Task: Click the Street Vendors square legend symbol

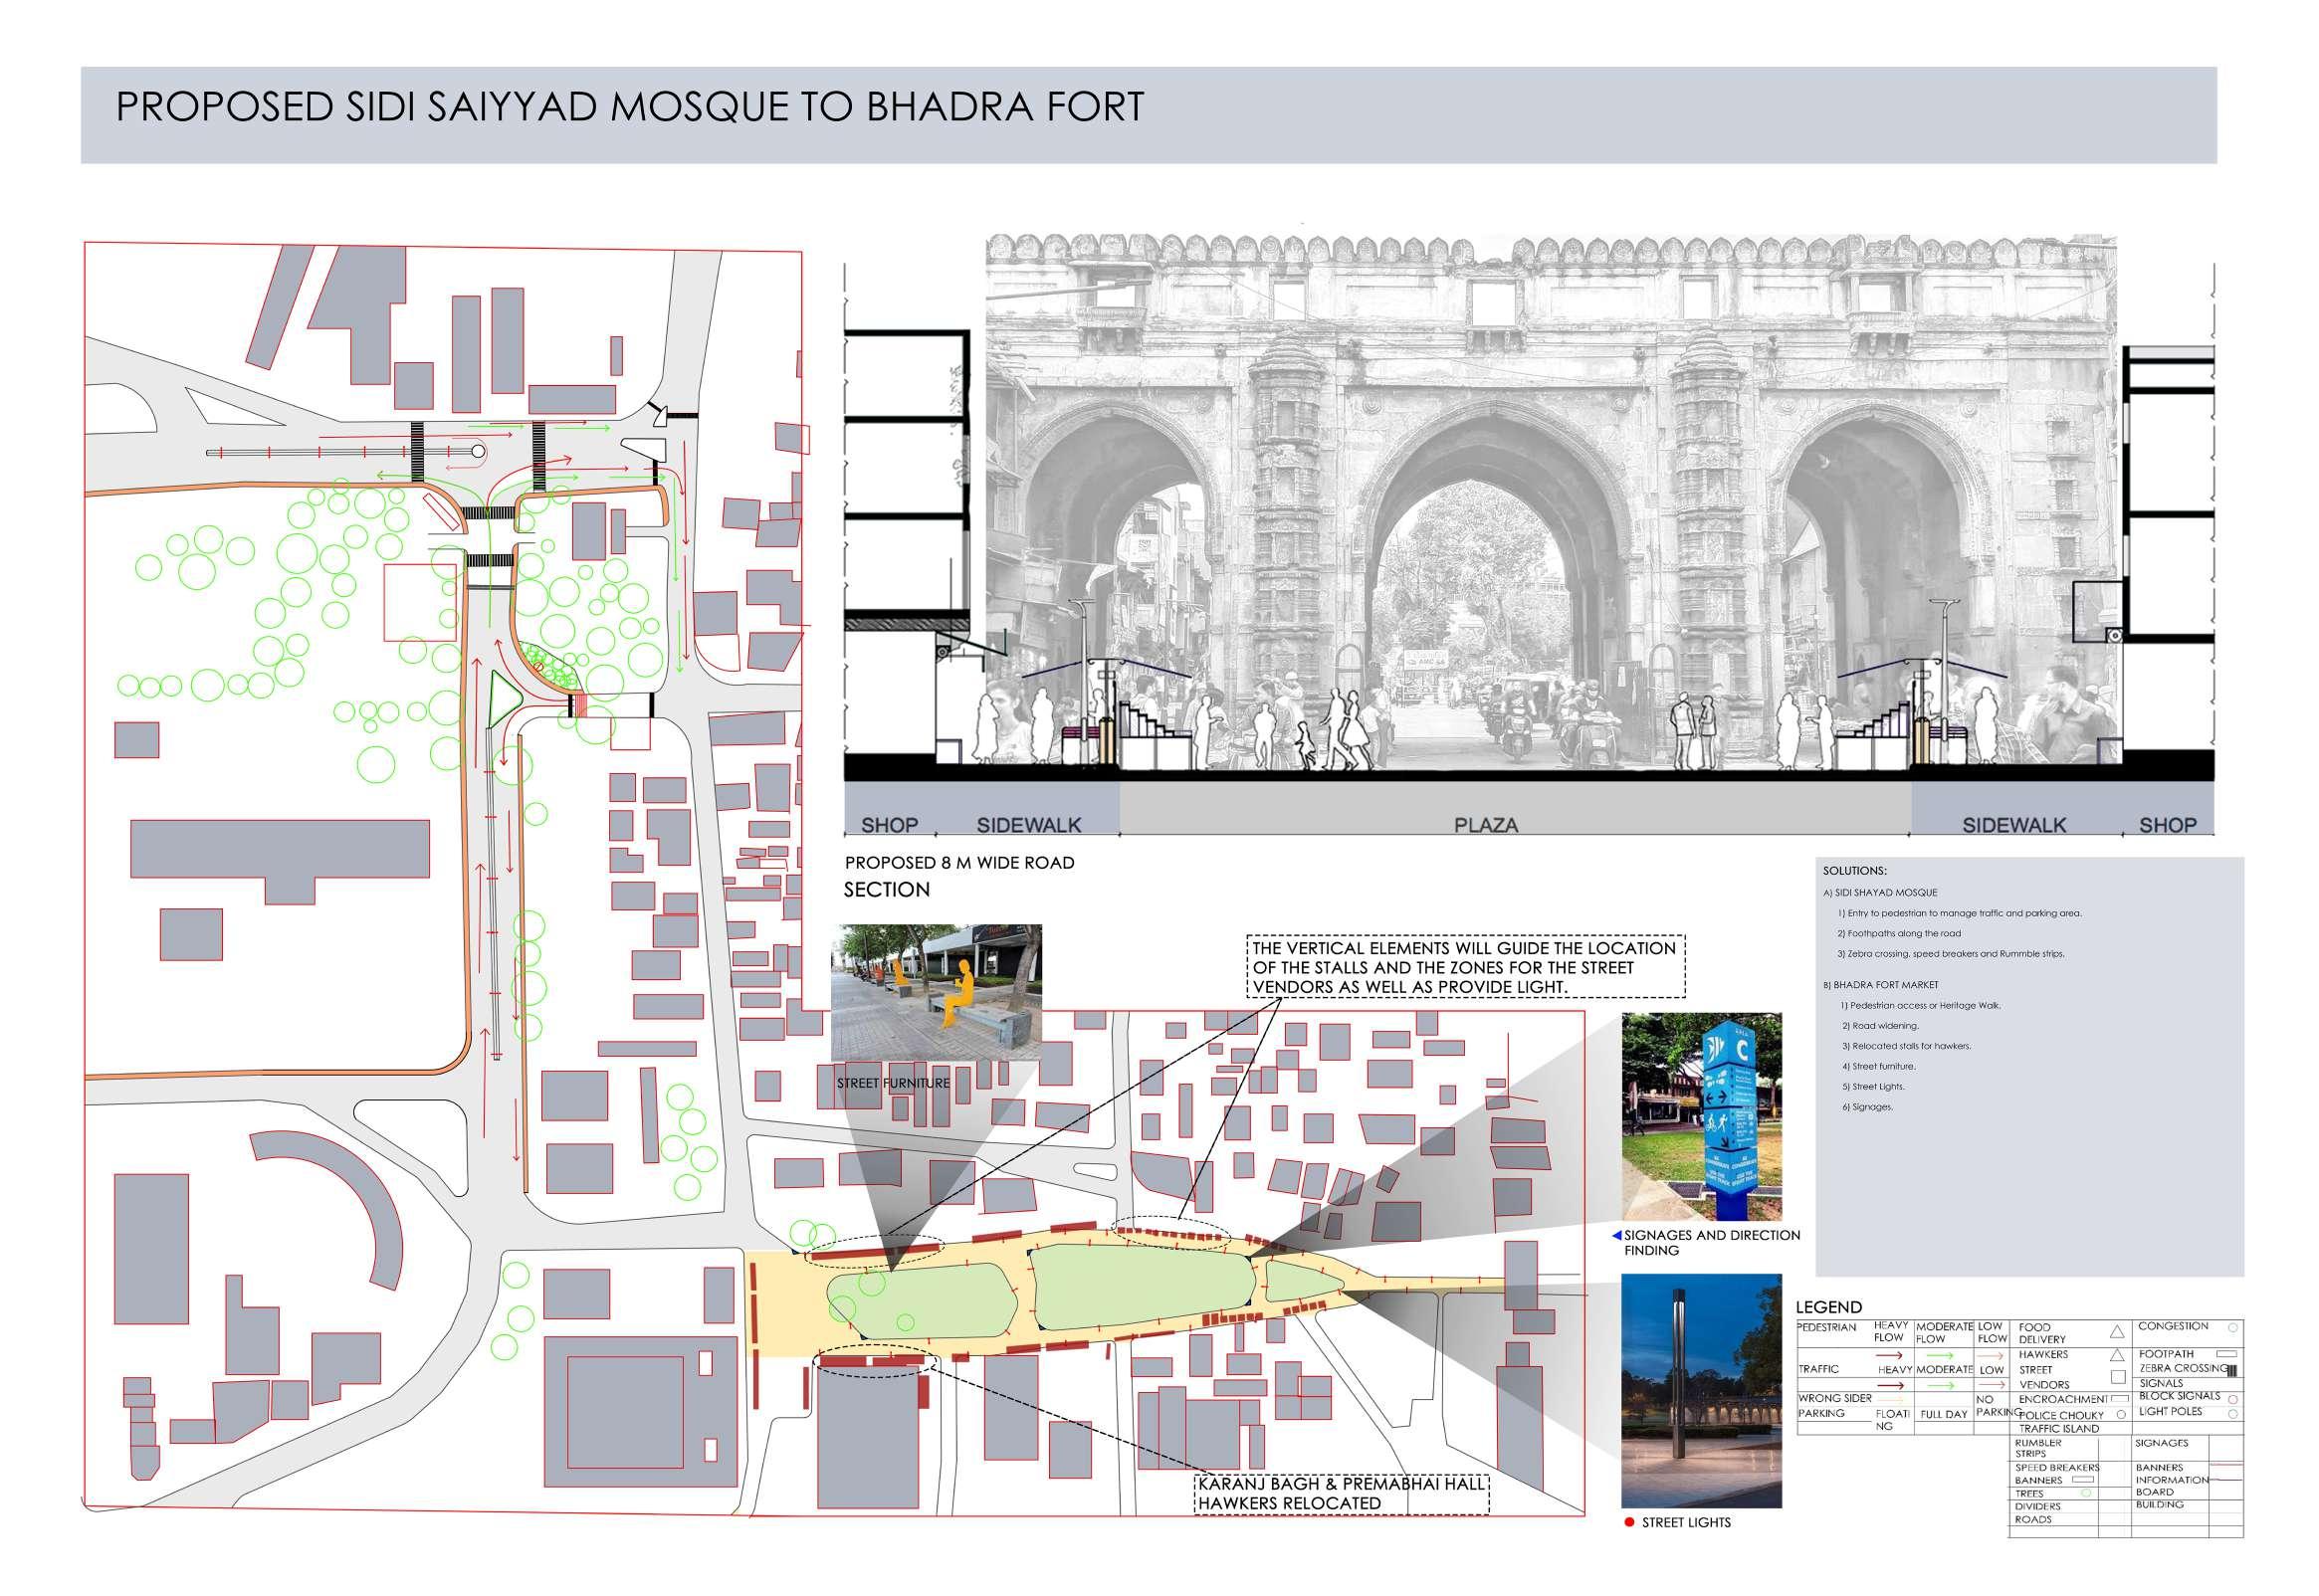Action: pyautogui.click(x=2119, y=1377)
